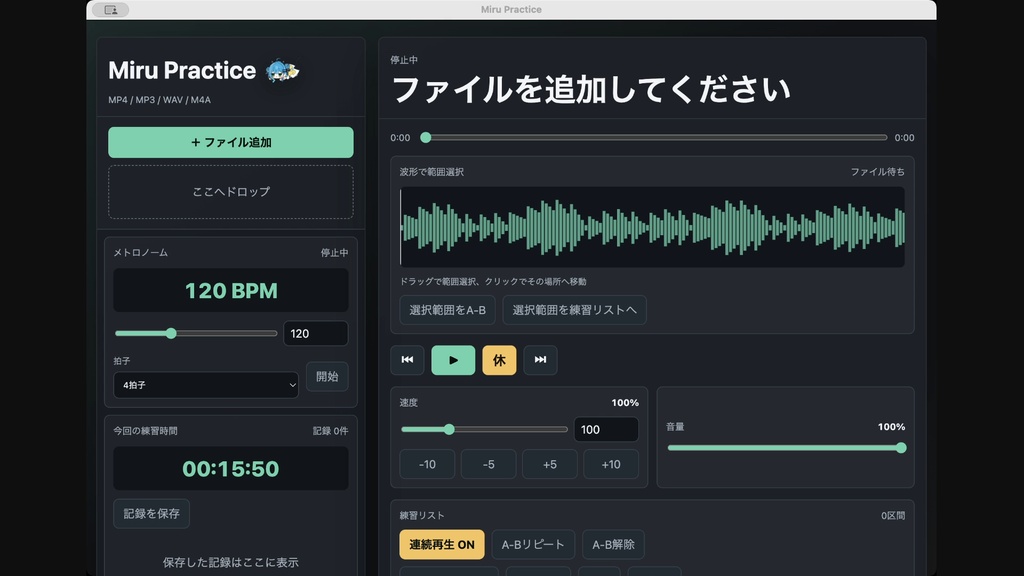Increase speed with the +10 button
1024x576 pixels.
611,464
